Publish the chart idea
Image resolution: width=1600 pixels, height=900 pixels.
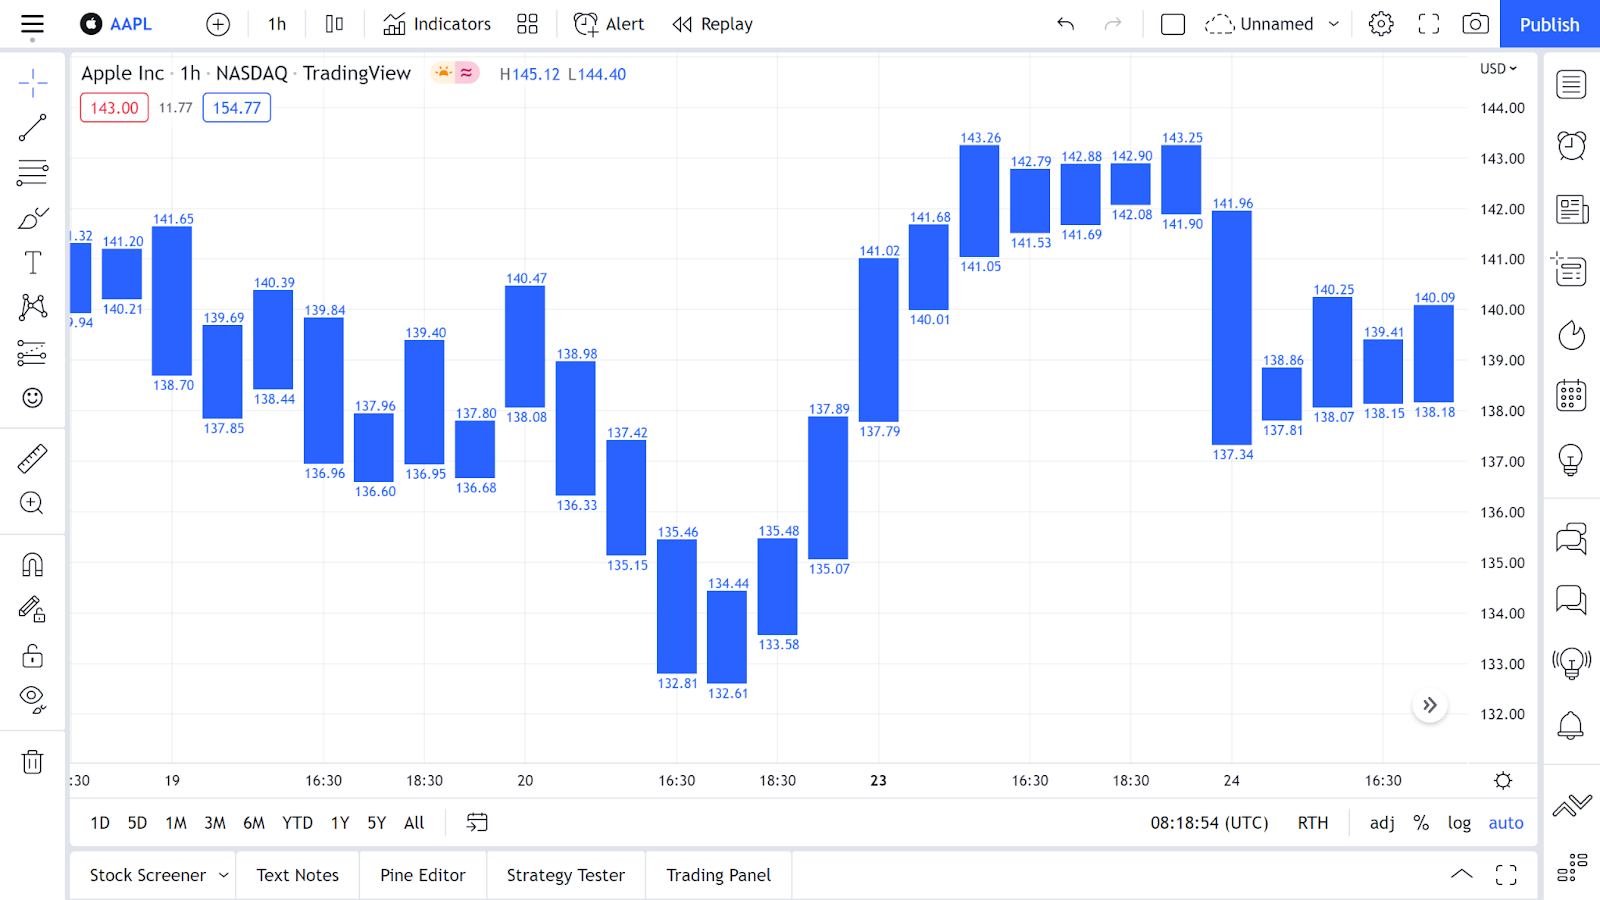(x=1550, y=24)
